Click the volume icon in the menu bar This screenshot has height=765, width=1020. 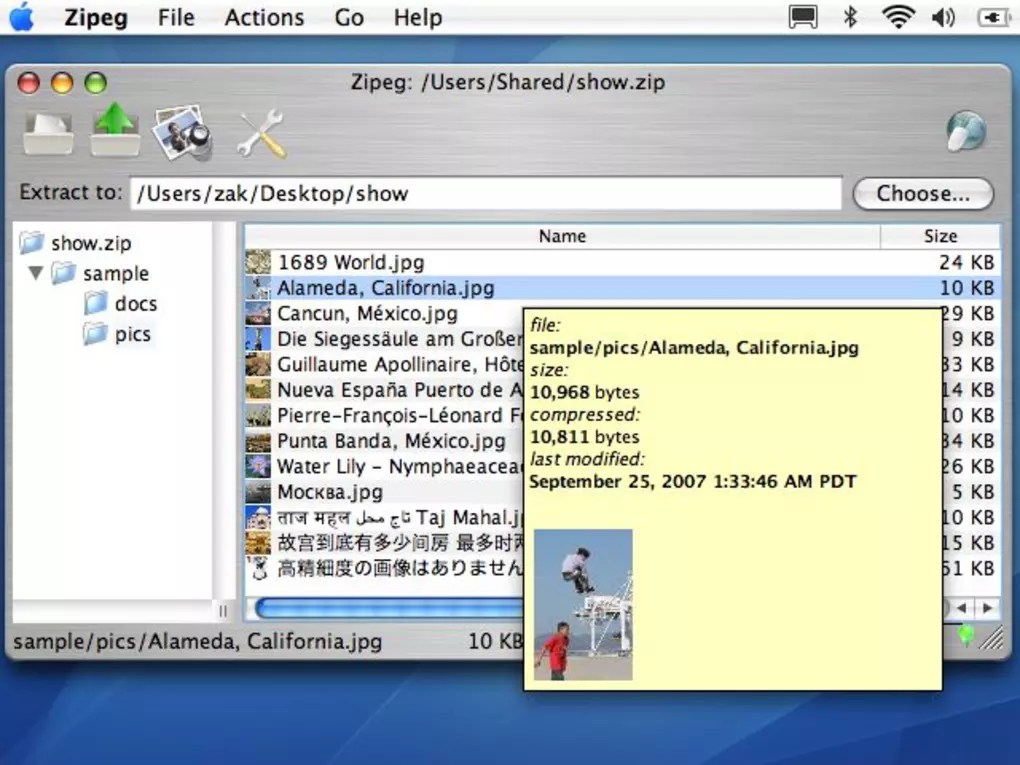click(943, 16)
